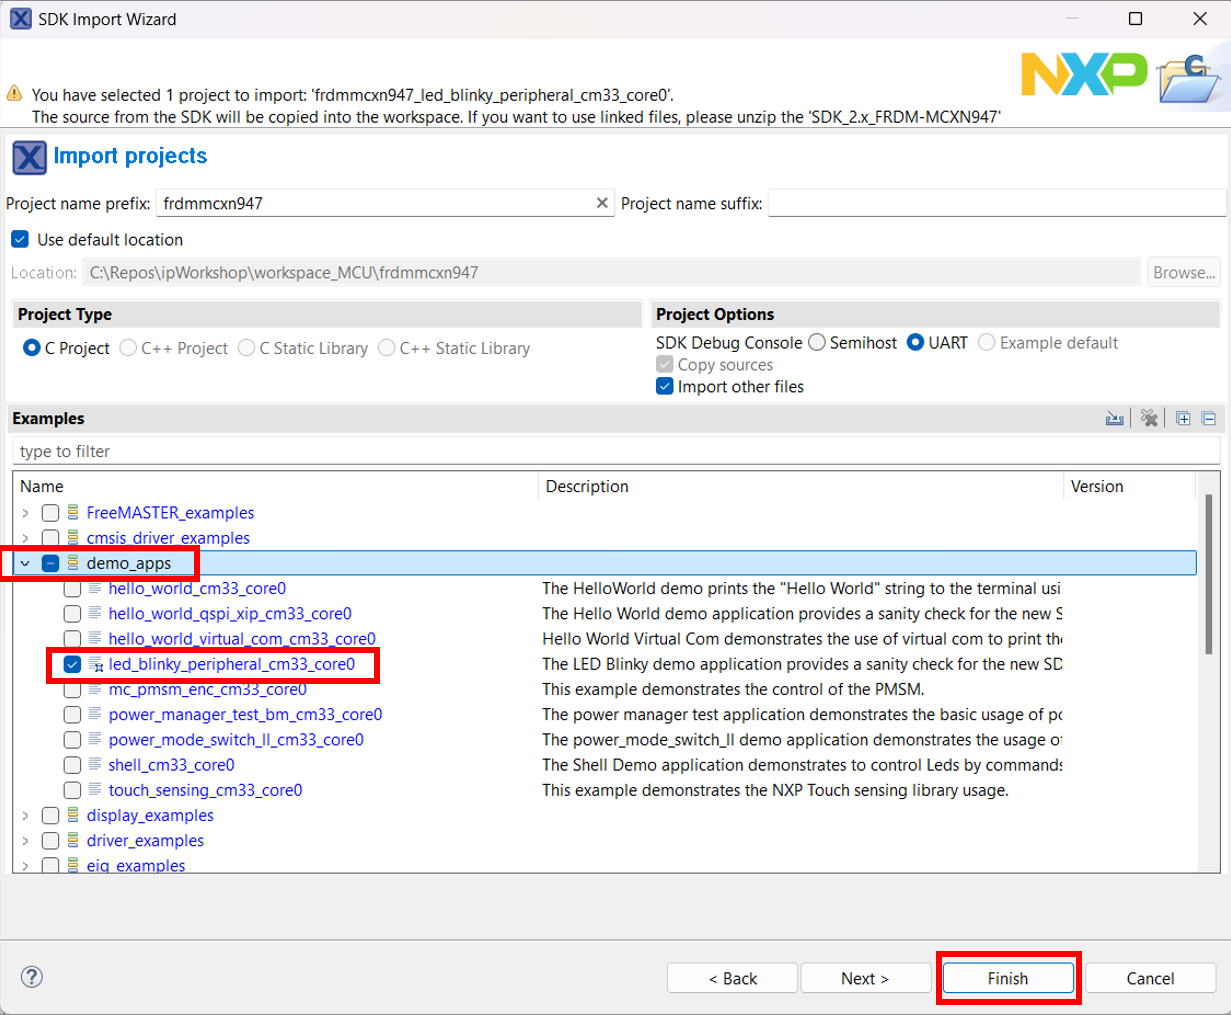Toggle the Import other files checkbox
The image size is (1231, 1015).
click(x=664, y=387)
